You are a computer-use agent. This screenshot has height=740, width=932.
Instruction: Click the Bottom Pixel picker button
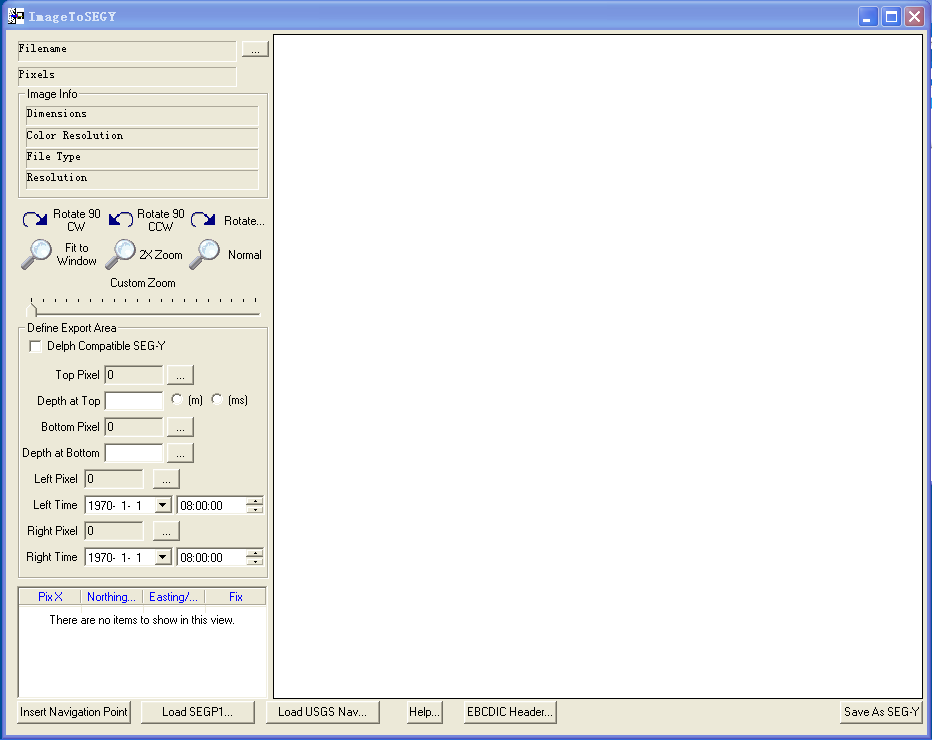click(x=180, y=427)
